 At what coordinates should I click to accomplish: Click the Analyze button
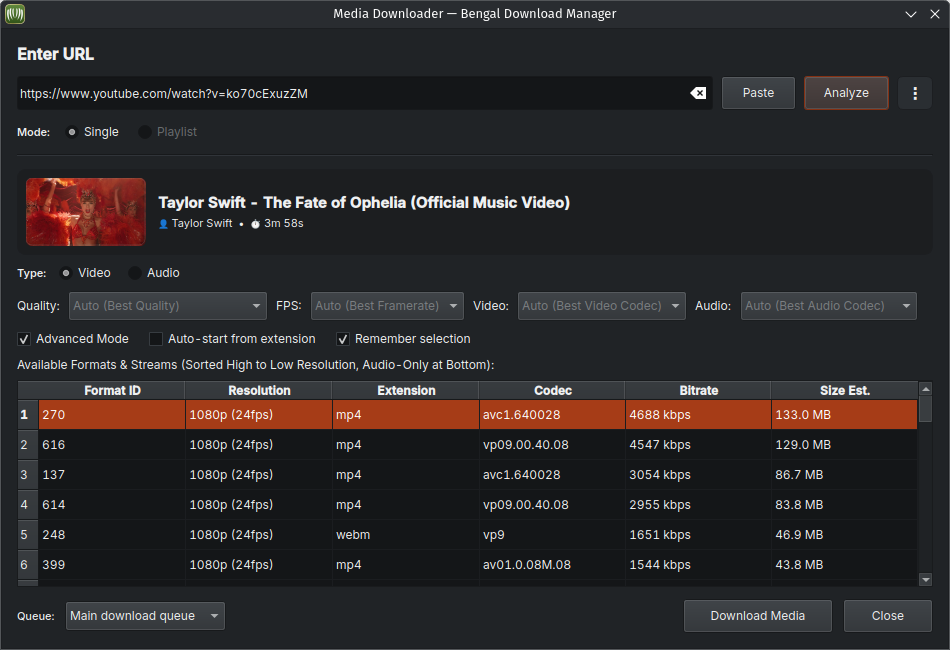pyautogui.click(x=846, y=93)
